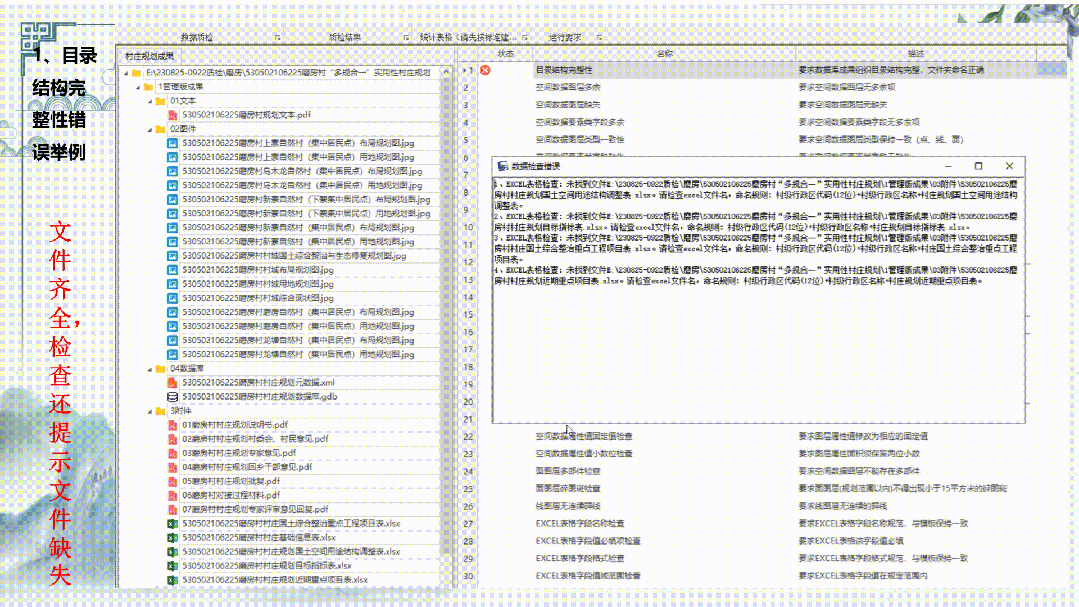
Task: Close the 数据检查错误 dialog
Action: pyautogui.click(x=1009, y=166)
